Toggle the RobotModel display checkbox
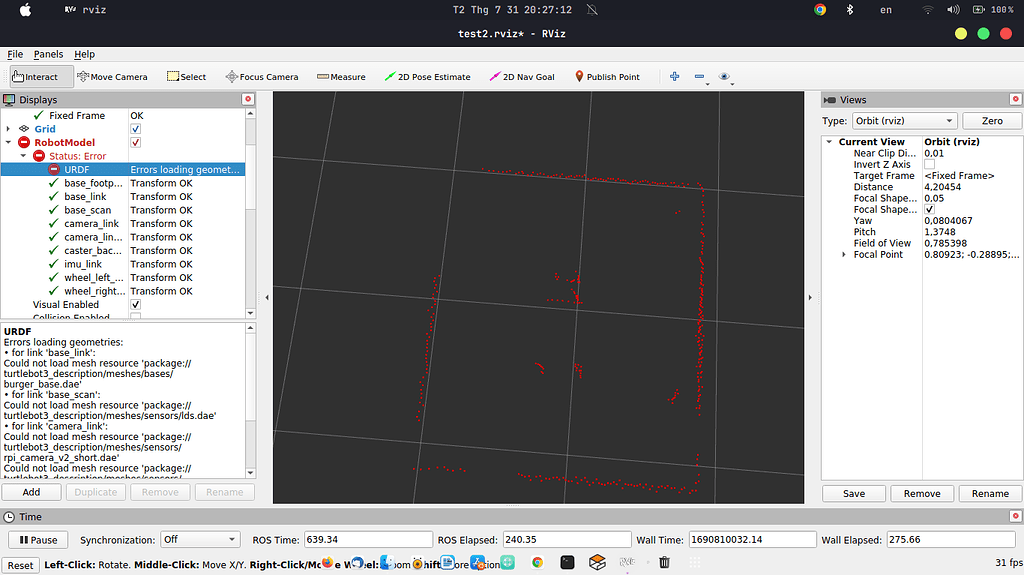This screenshot has height=575, width=1024. pyautogui.click(x=136, y=142)
